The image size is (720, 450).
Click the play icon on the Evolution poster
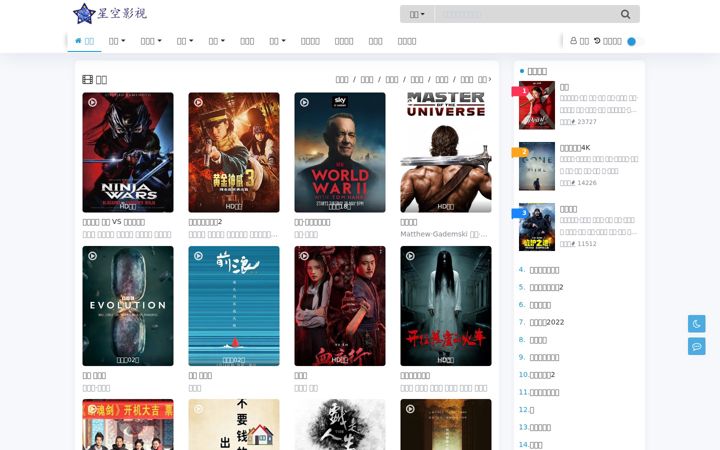(92, 256)
